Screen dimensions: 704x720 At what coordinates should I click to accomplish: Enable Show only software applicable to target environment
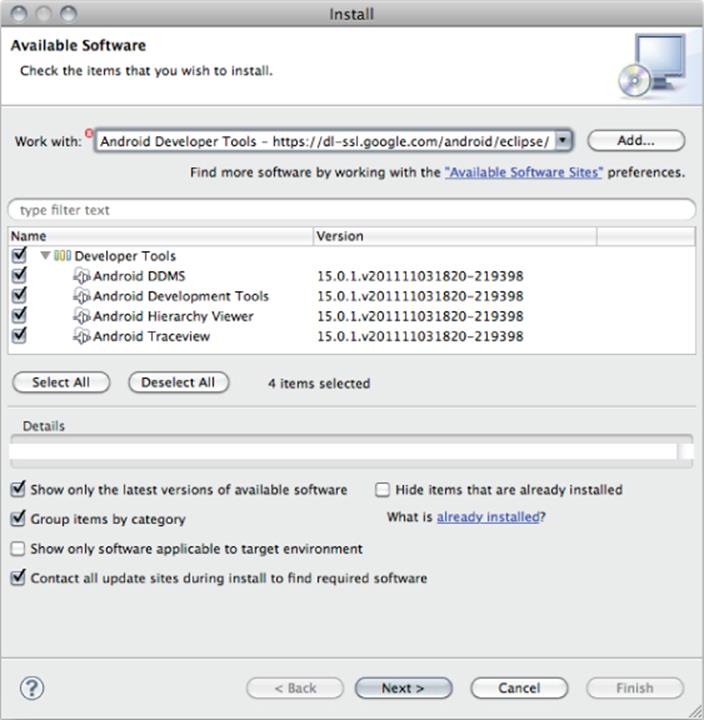tap(18, 549)
